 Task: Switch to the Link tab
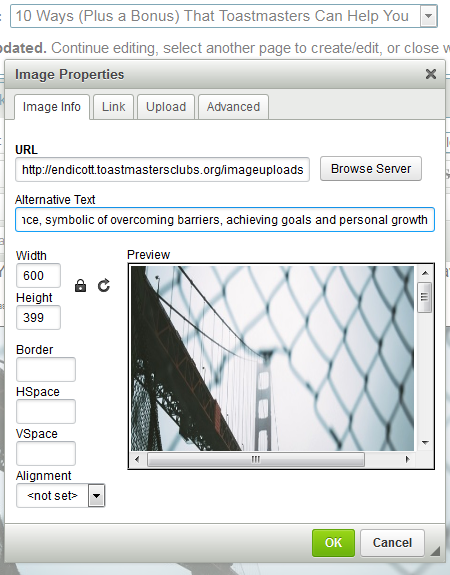tap(113, 107)
